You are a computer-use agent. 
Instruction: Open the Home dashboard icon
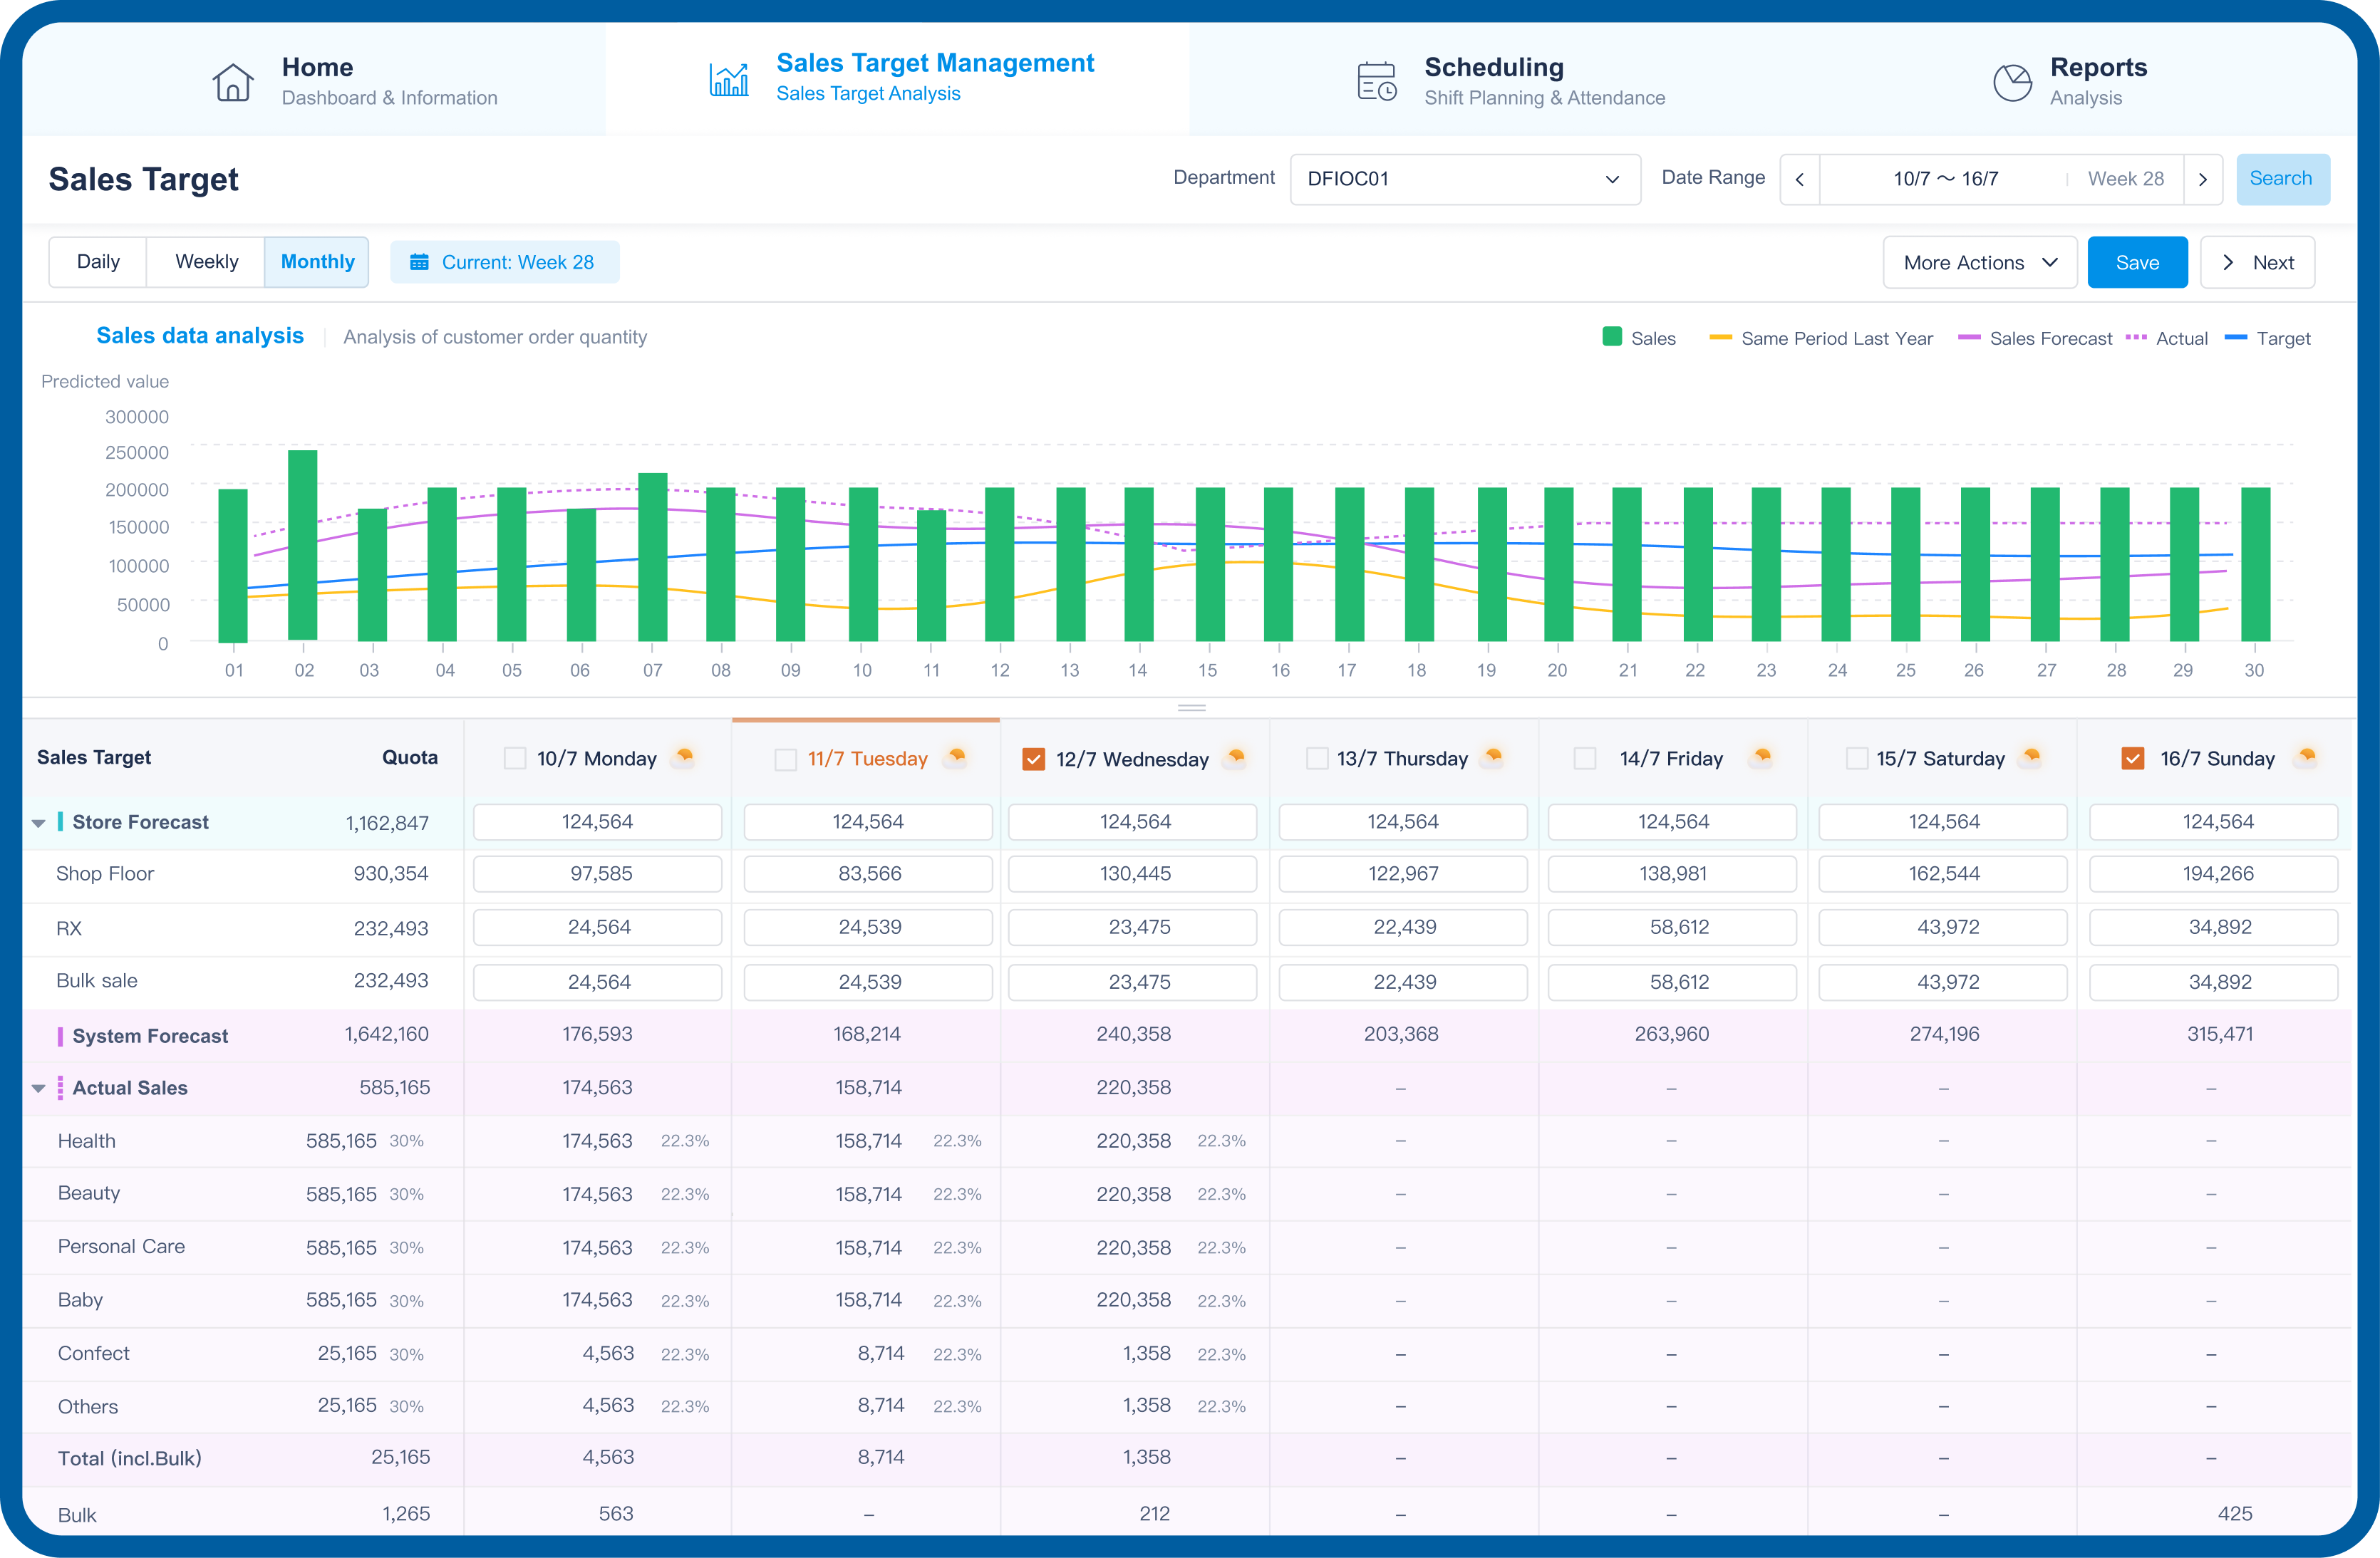point(233,81)
